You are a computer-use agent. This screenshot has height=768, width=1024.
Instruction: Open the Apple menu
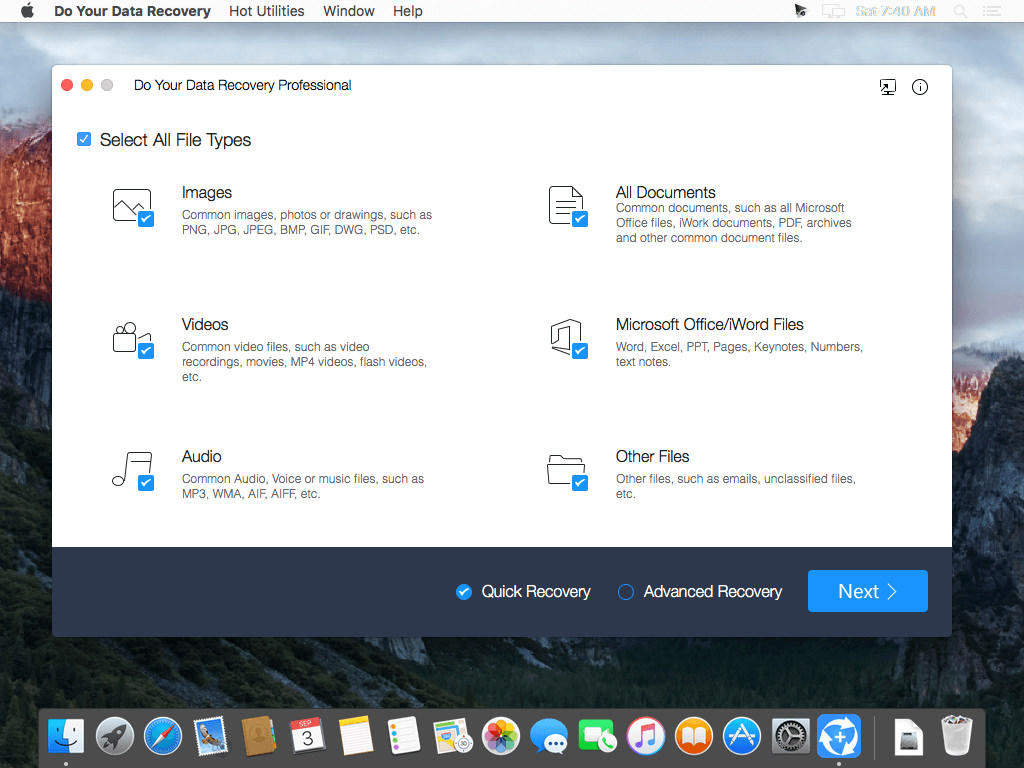27,11
